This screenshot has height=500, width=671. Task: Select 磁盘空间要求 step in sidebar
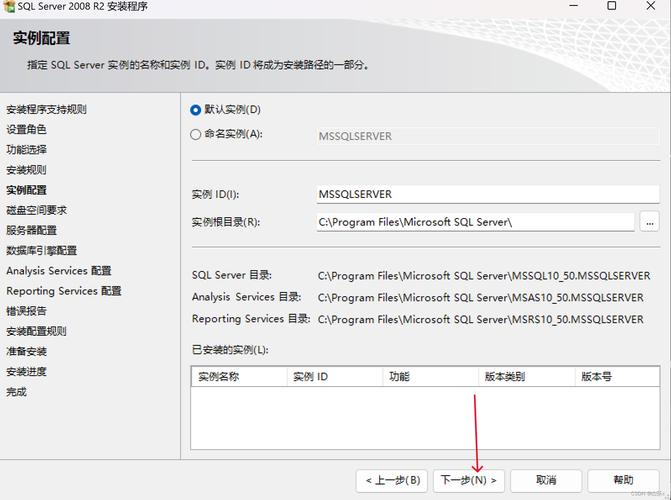(x=36, y=210)
